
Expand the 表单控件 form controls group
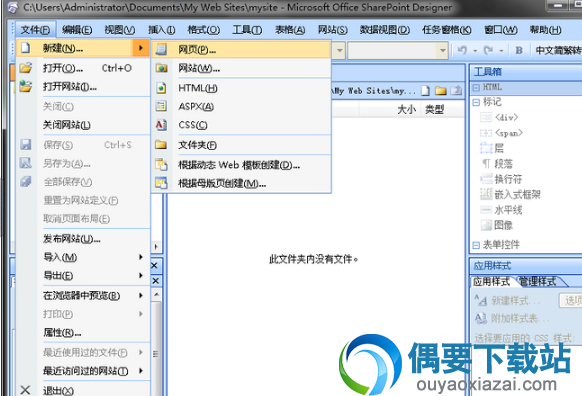[x=476, y=245]
